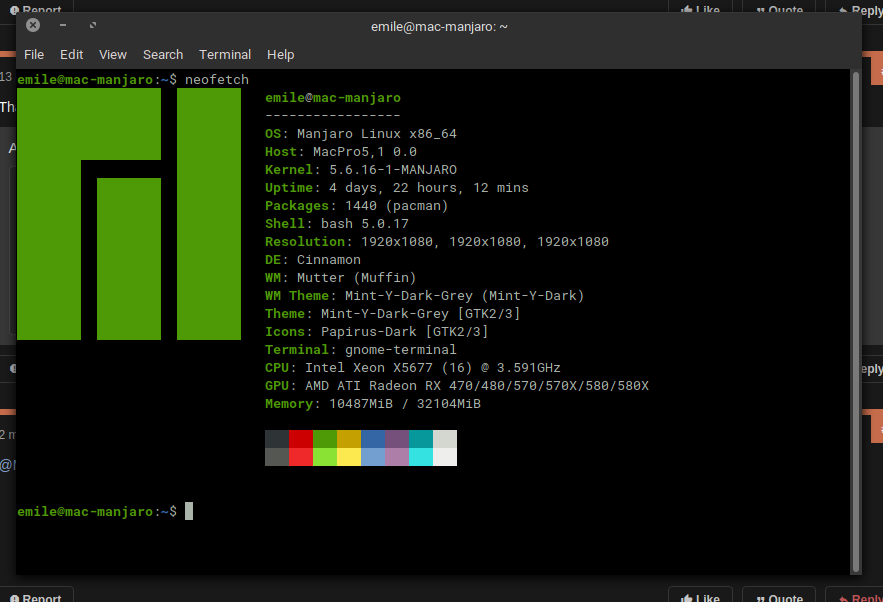This screenshot has width=883, height=602.
Task: Click the bright cyan color block, bottom row
Action: pos(421,457)
